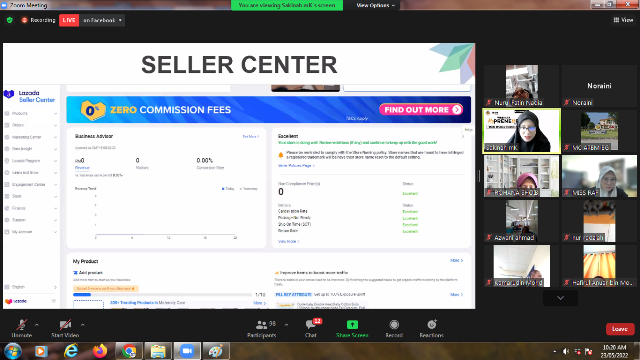Click the system tray volume icon

[x=566, y=351]
